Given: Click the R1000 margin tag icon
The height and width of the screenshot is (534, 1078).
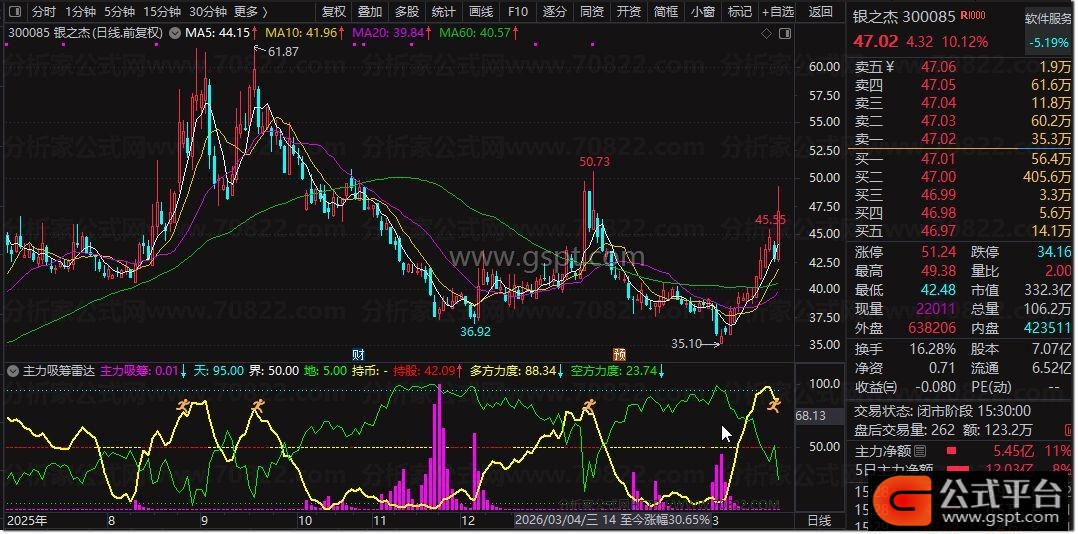Looking at the screenshot, I should [x=971, y=17].
